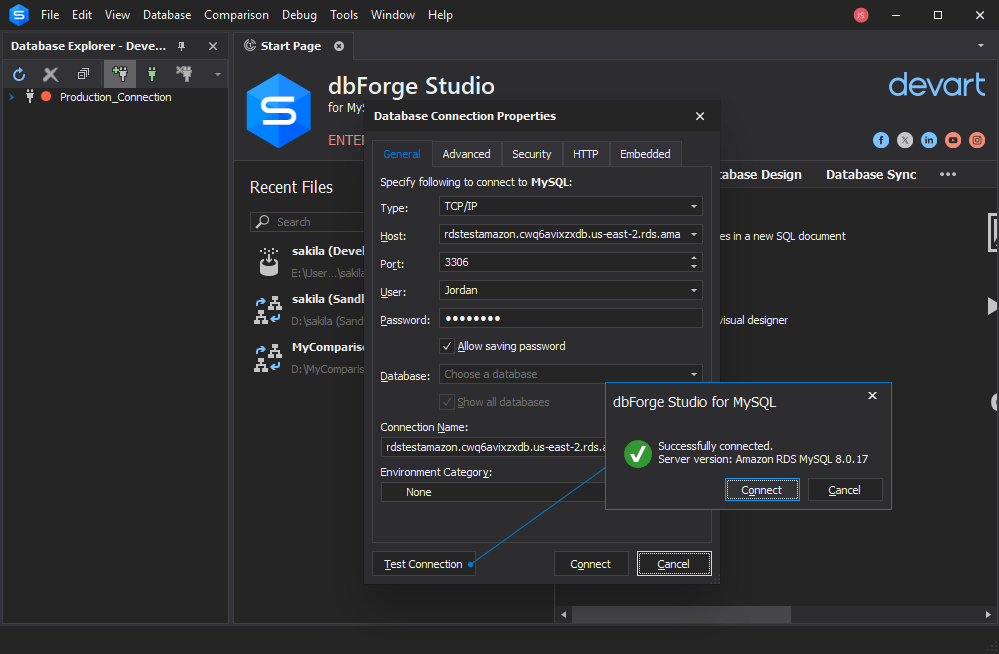
Task: Click the Disconnect plug toolbar icon
Action: pos(184,73)
